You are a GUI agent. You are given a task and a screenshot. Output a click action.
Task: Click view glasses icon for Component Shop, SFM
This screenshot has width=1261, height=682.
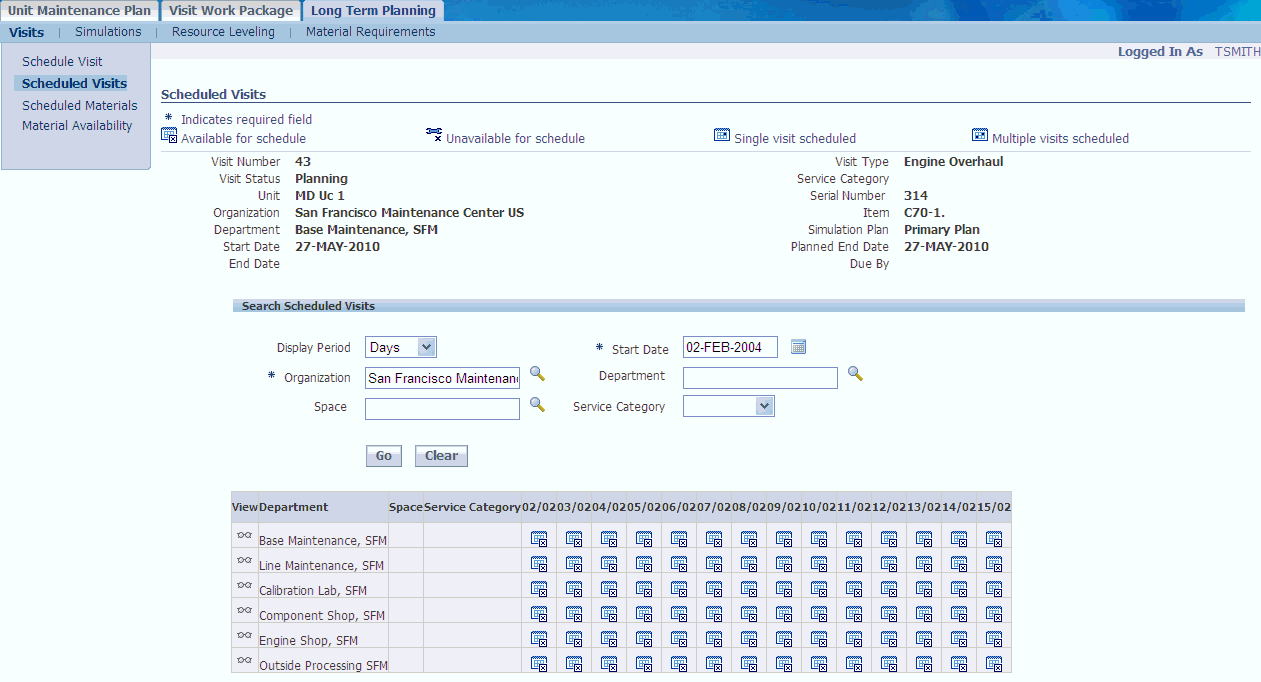click(244, 609)
